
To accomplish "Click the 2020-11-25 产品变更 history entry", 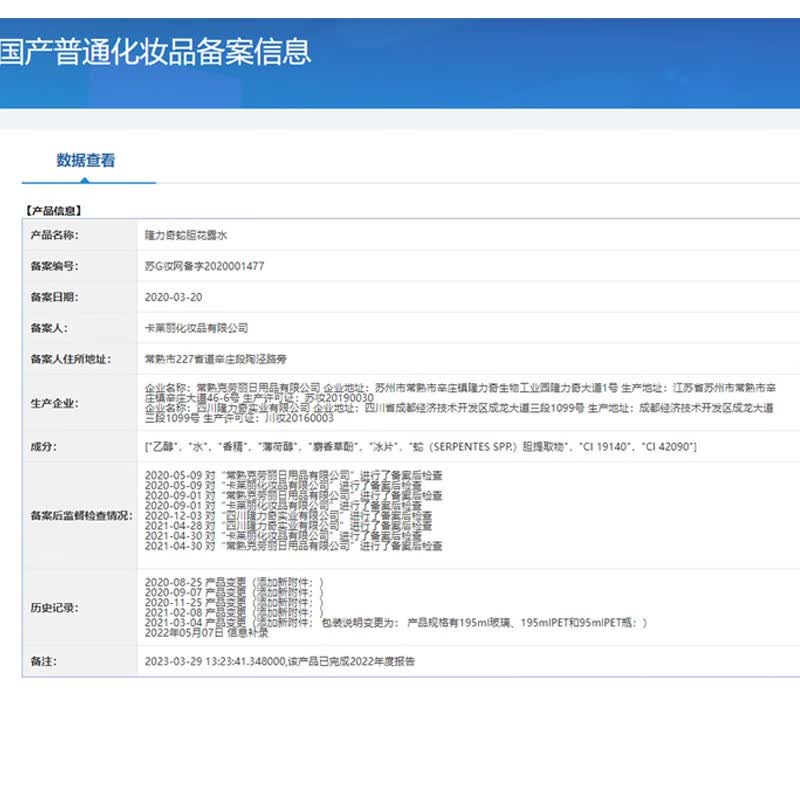I will tap(234, 603).
